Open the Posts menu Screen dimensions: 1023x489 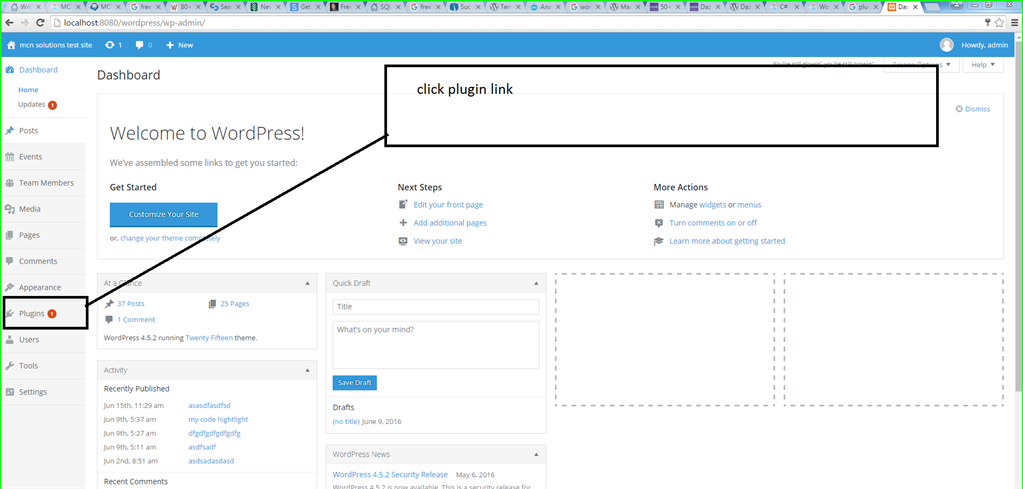43,130
